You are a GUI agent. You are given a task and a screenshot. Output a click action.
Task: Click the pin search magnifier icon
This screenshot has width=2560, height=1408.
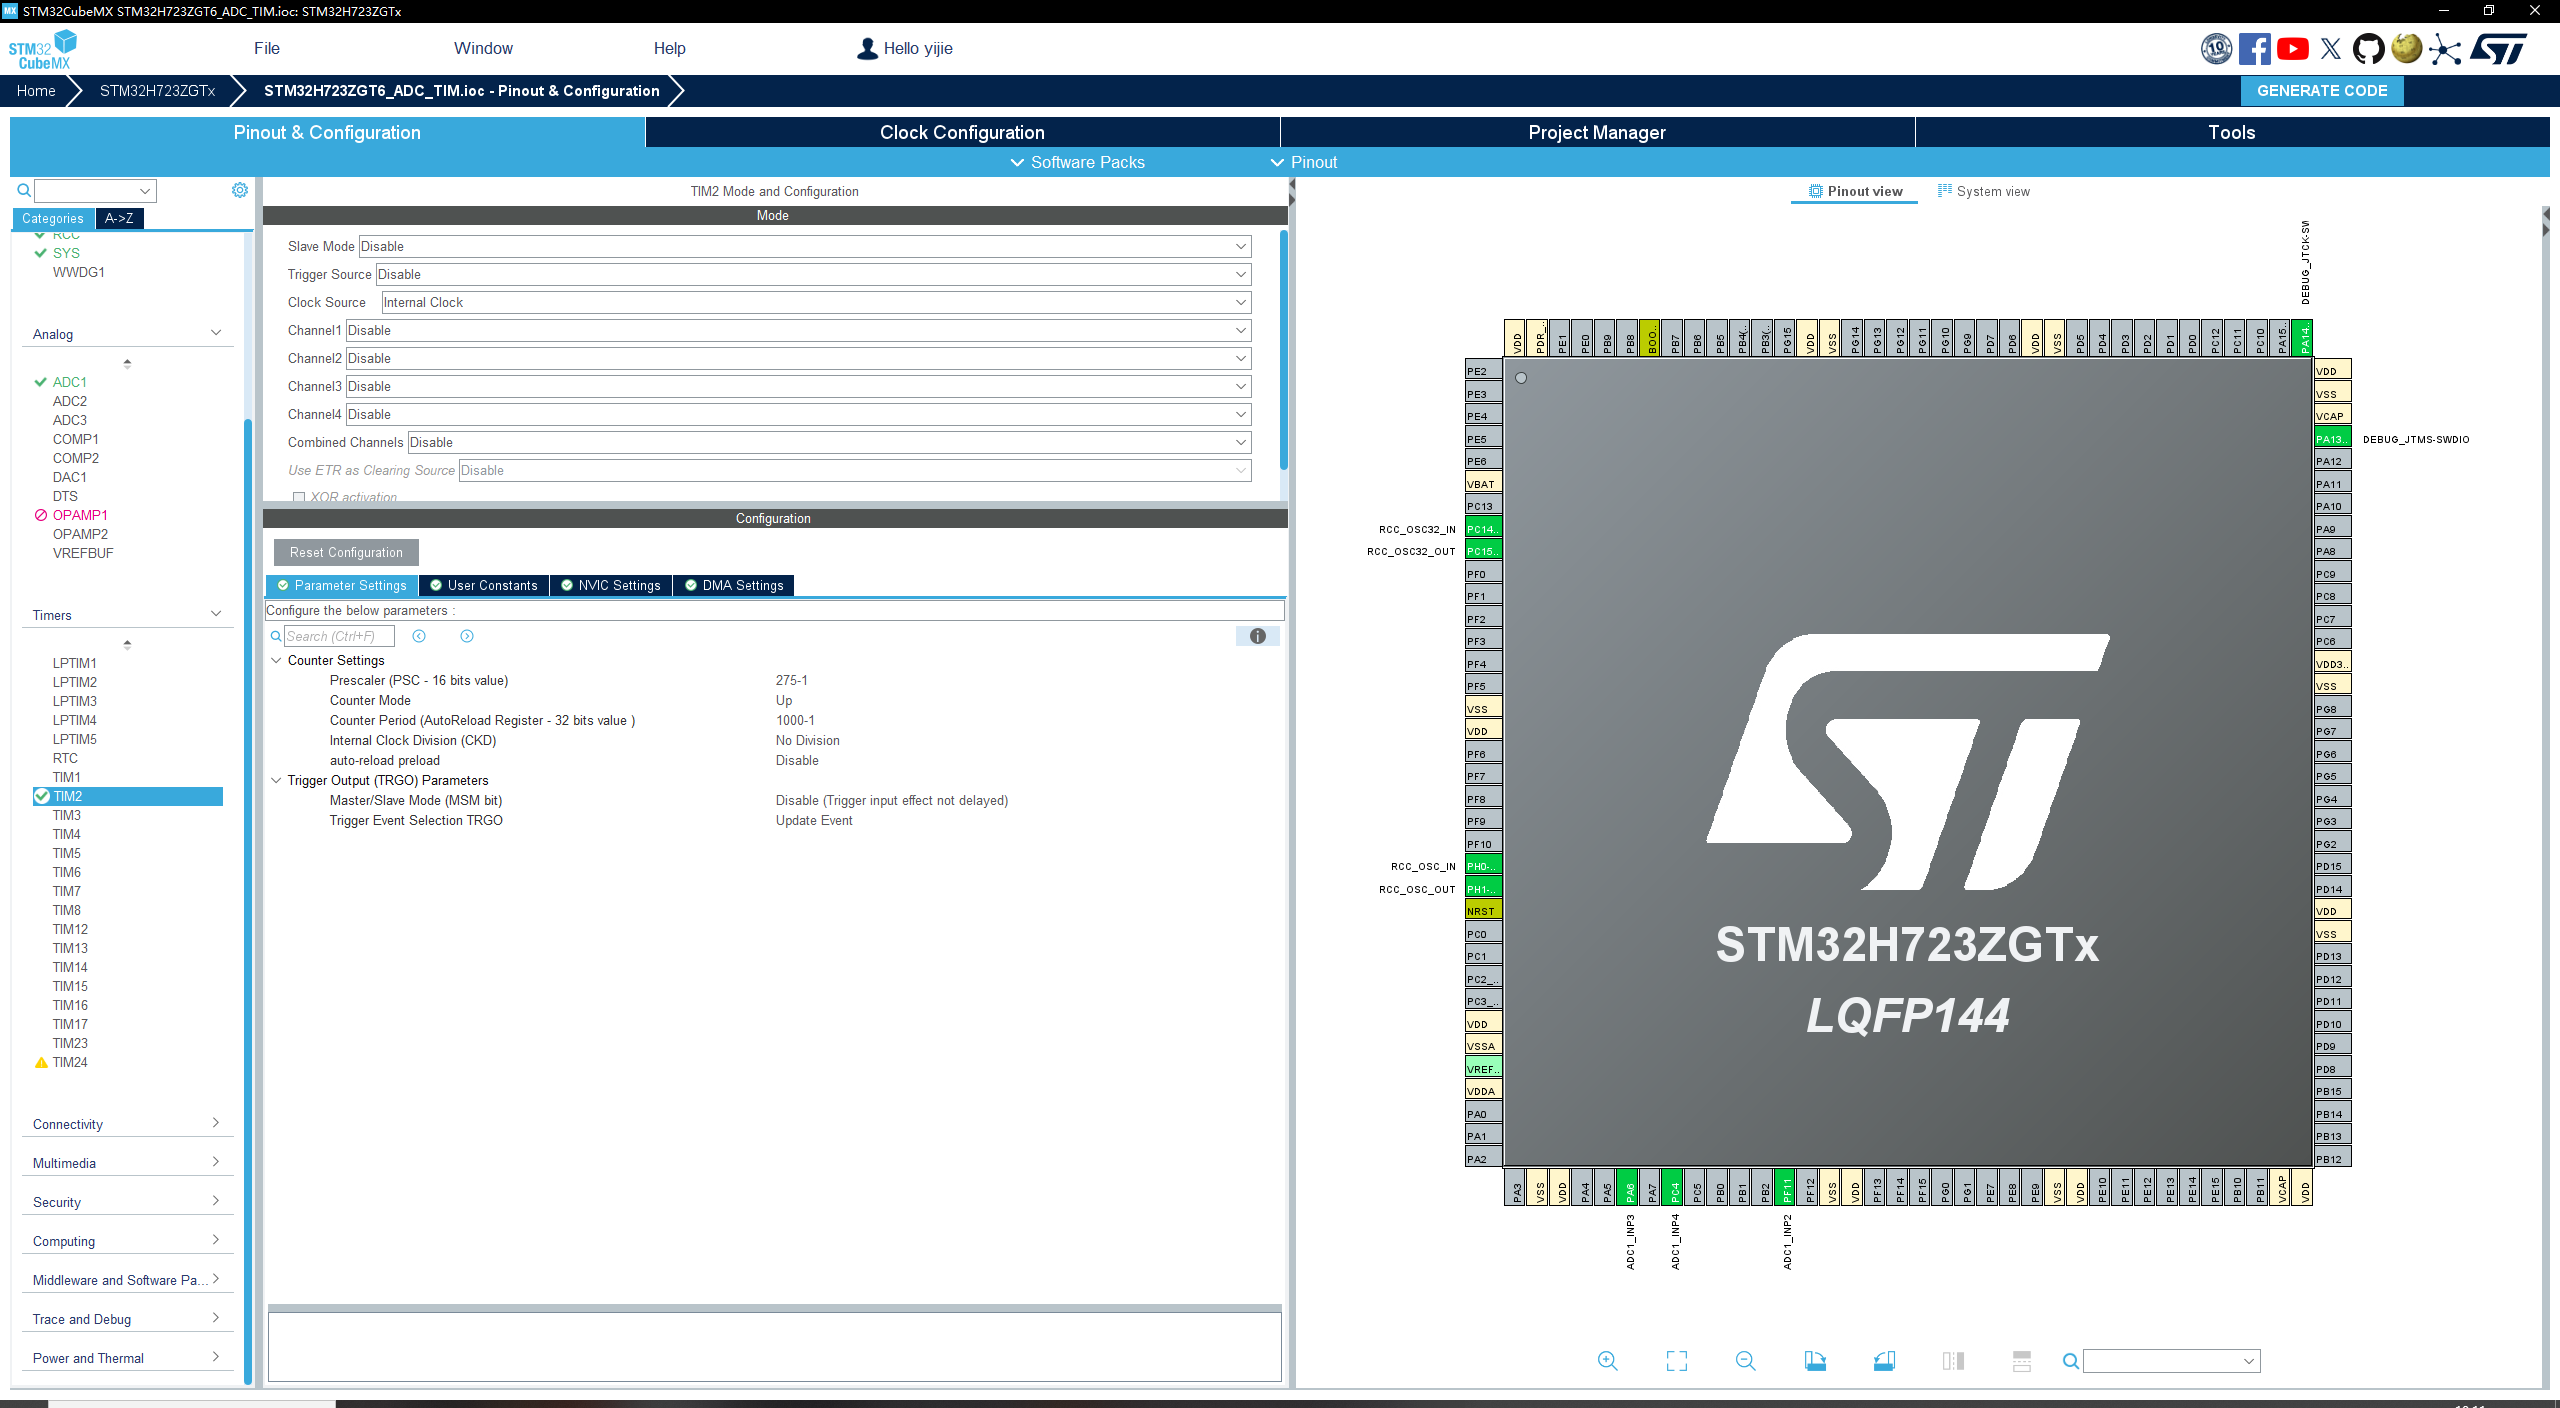point(2071,1361)
